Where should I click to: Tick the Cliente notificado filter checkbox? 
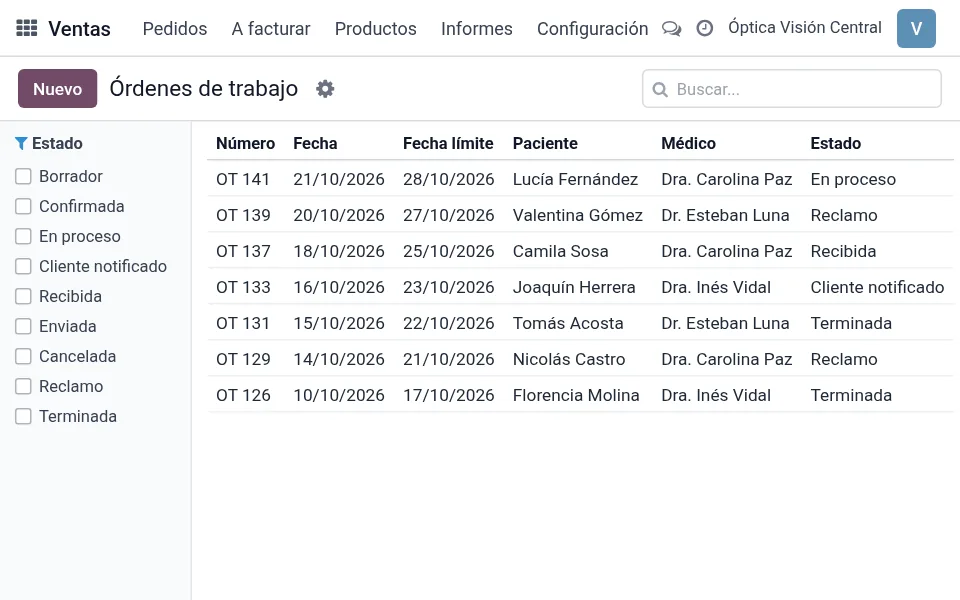click(x=23, y=266)
